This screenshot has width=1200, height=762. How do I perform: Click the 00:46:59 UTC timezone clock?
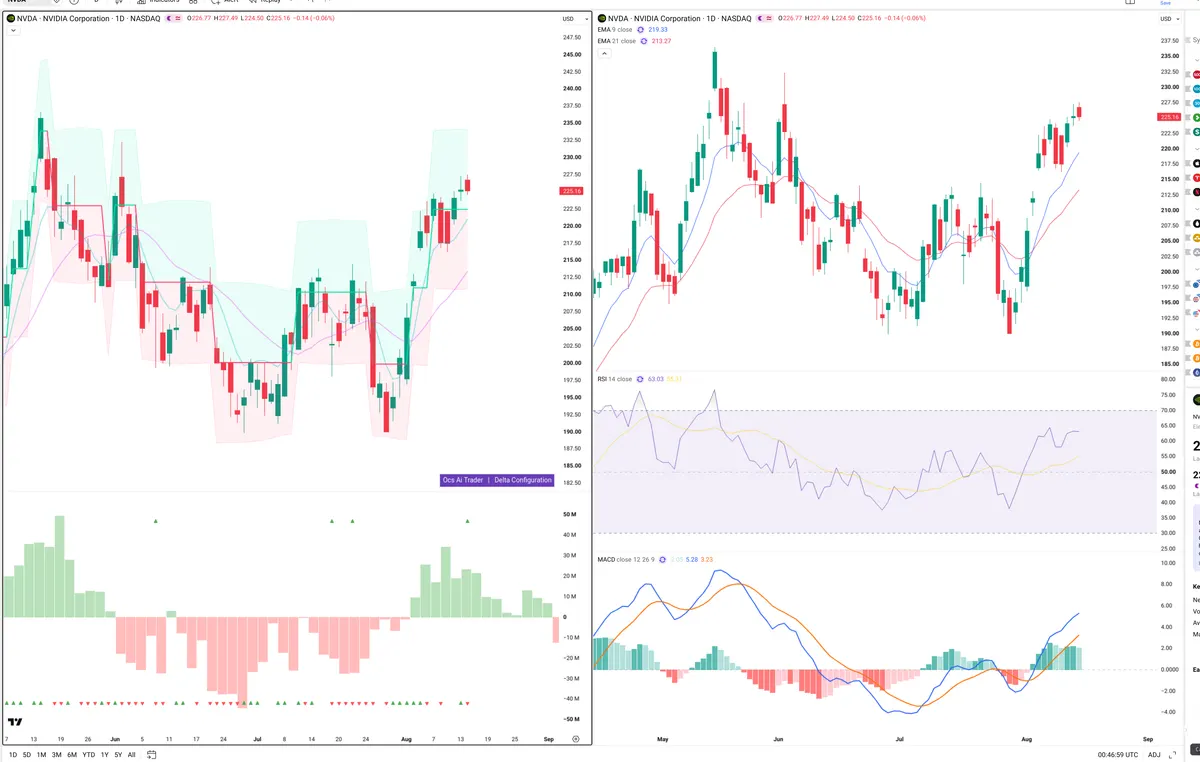[1117, 754]
